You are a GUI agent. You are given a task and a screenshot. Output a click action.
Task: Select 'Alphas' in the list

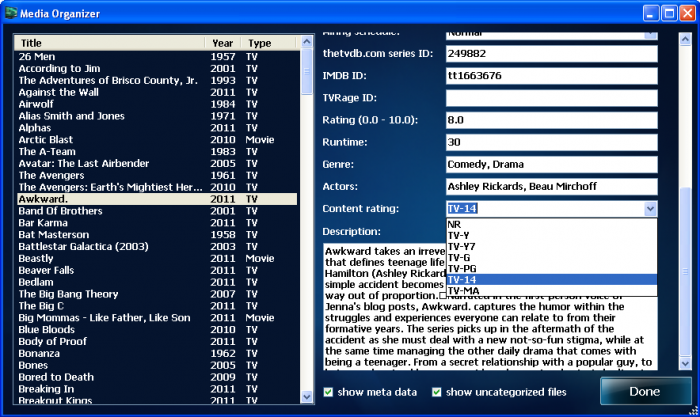157,128
